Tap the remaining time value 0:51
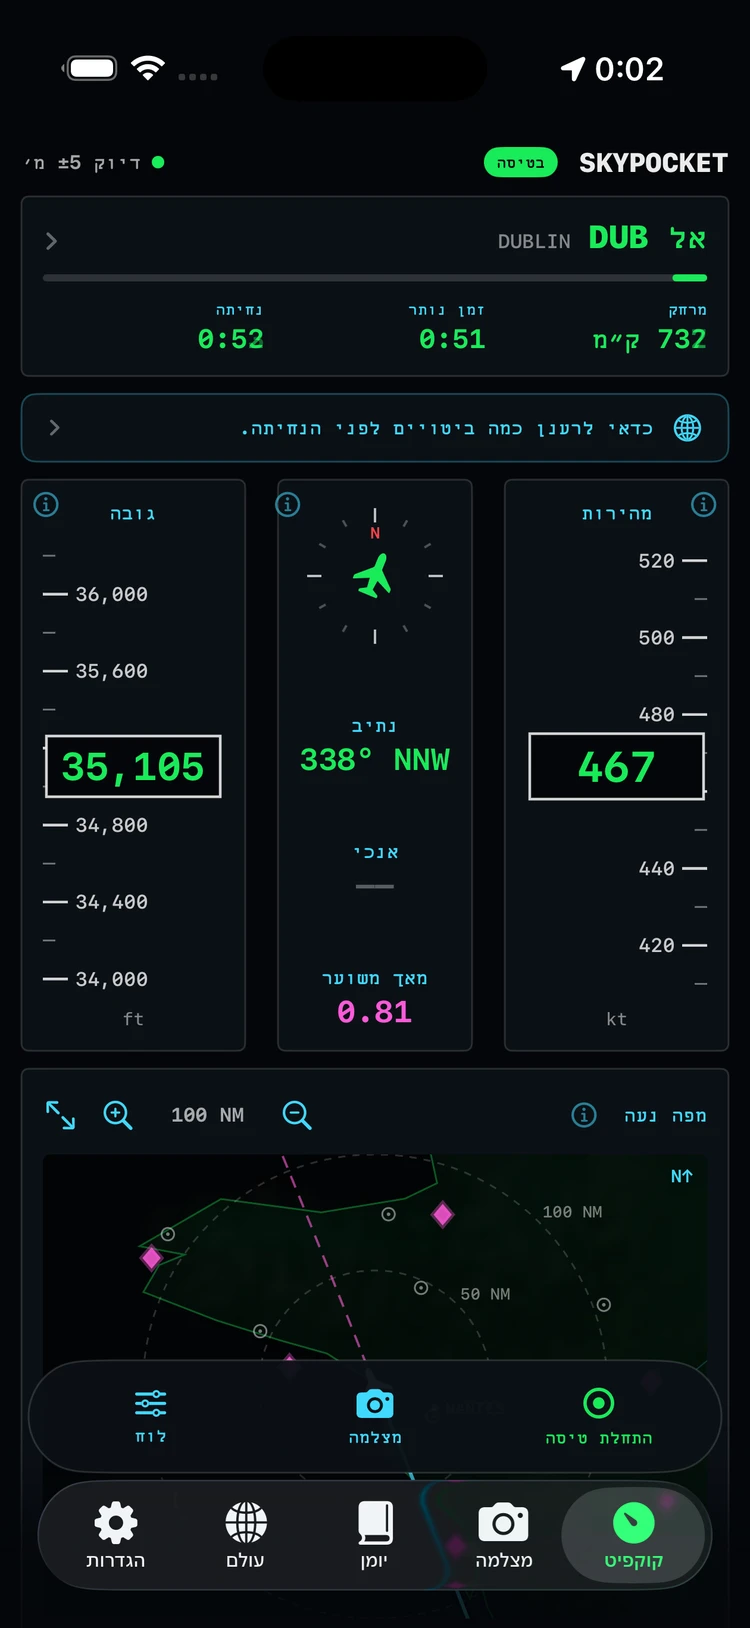750x1628 pixels. (x=452, y=340)
